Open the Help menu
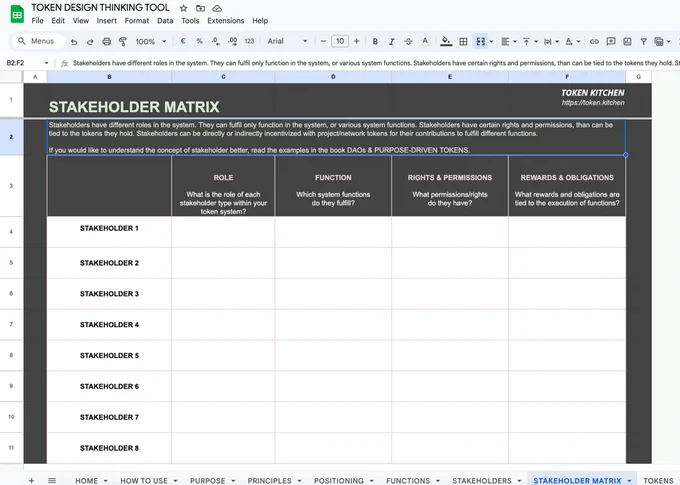The height and width of the screenshot is (485, 680). click(260, 21)
